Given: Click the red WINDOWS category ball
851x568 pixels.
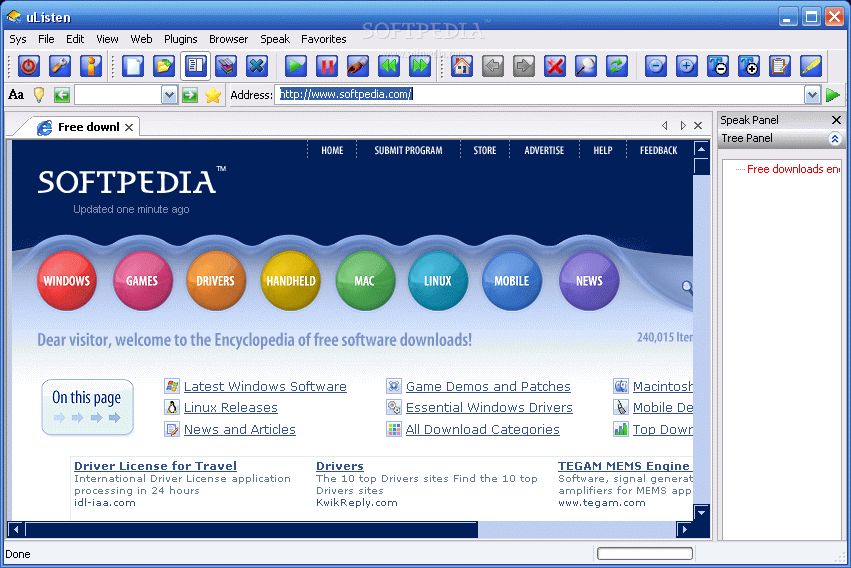Looking at the screenshot, I should pos(67,280).
